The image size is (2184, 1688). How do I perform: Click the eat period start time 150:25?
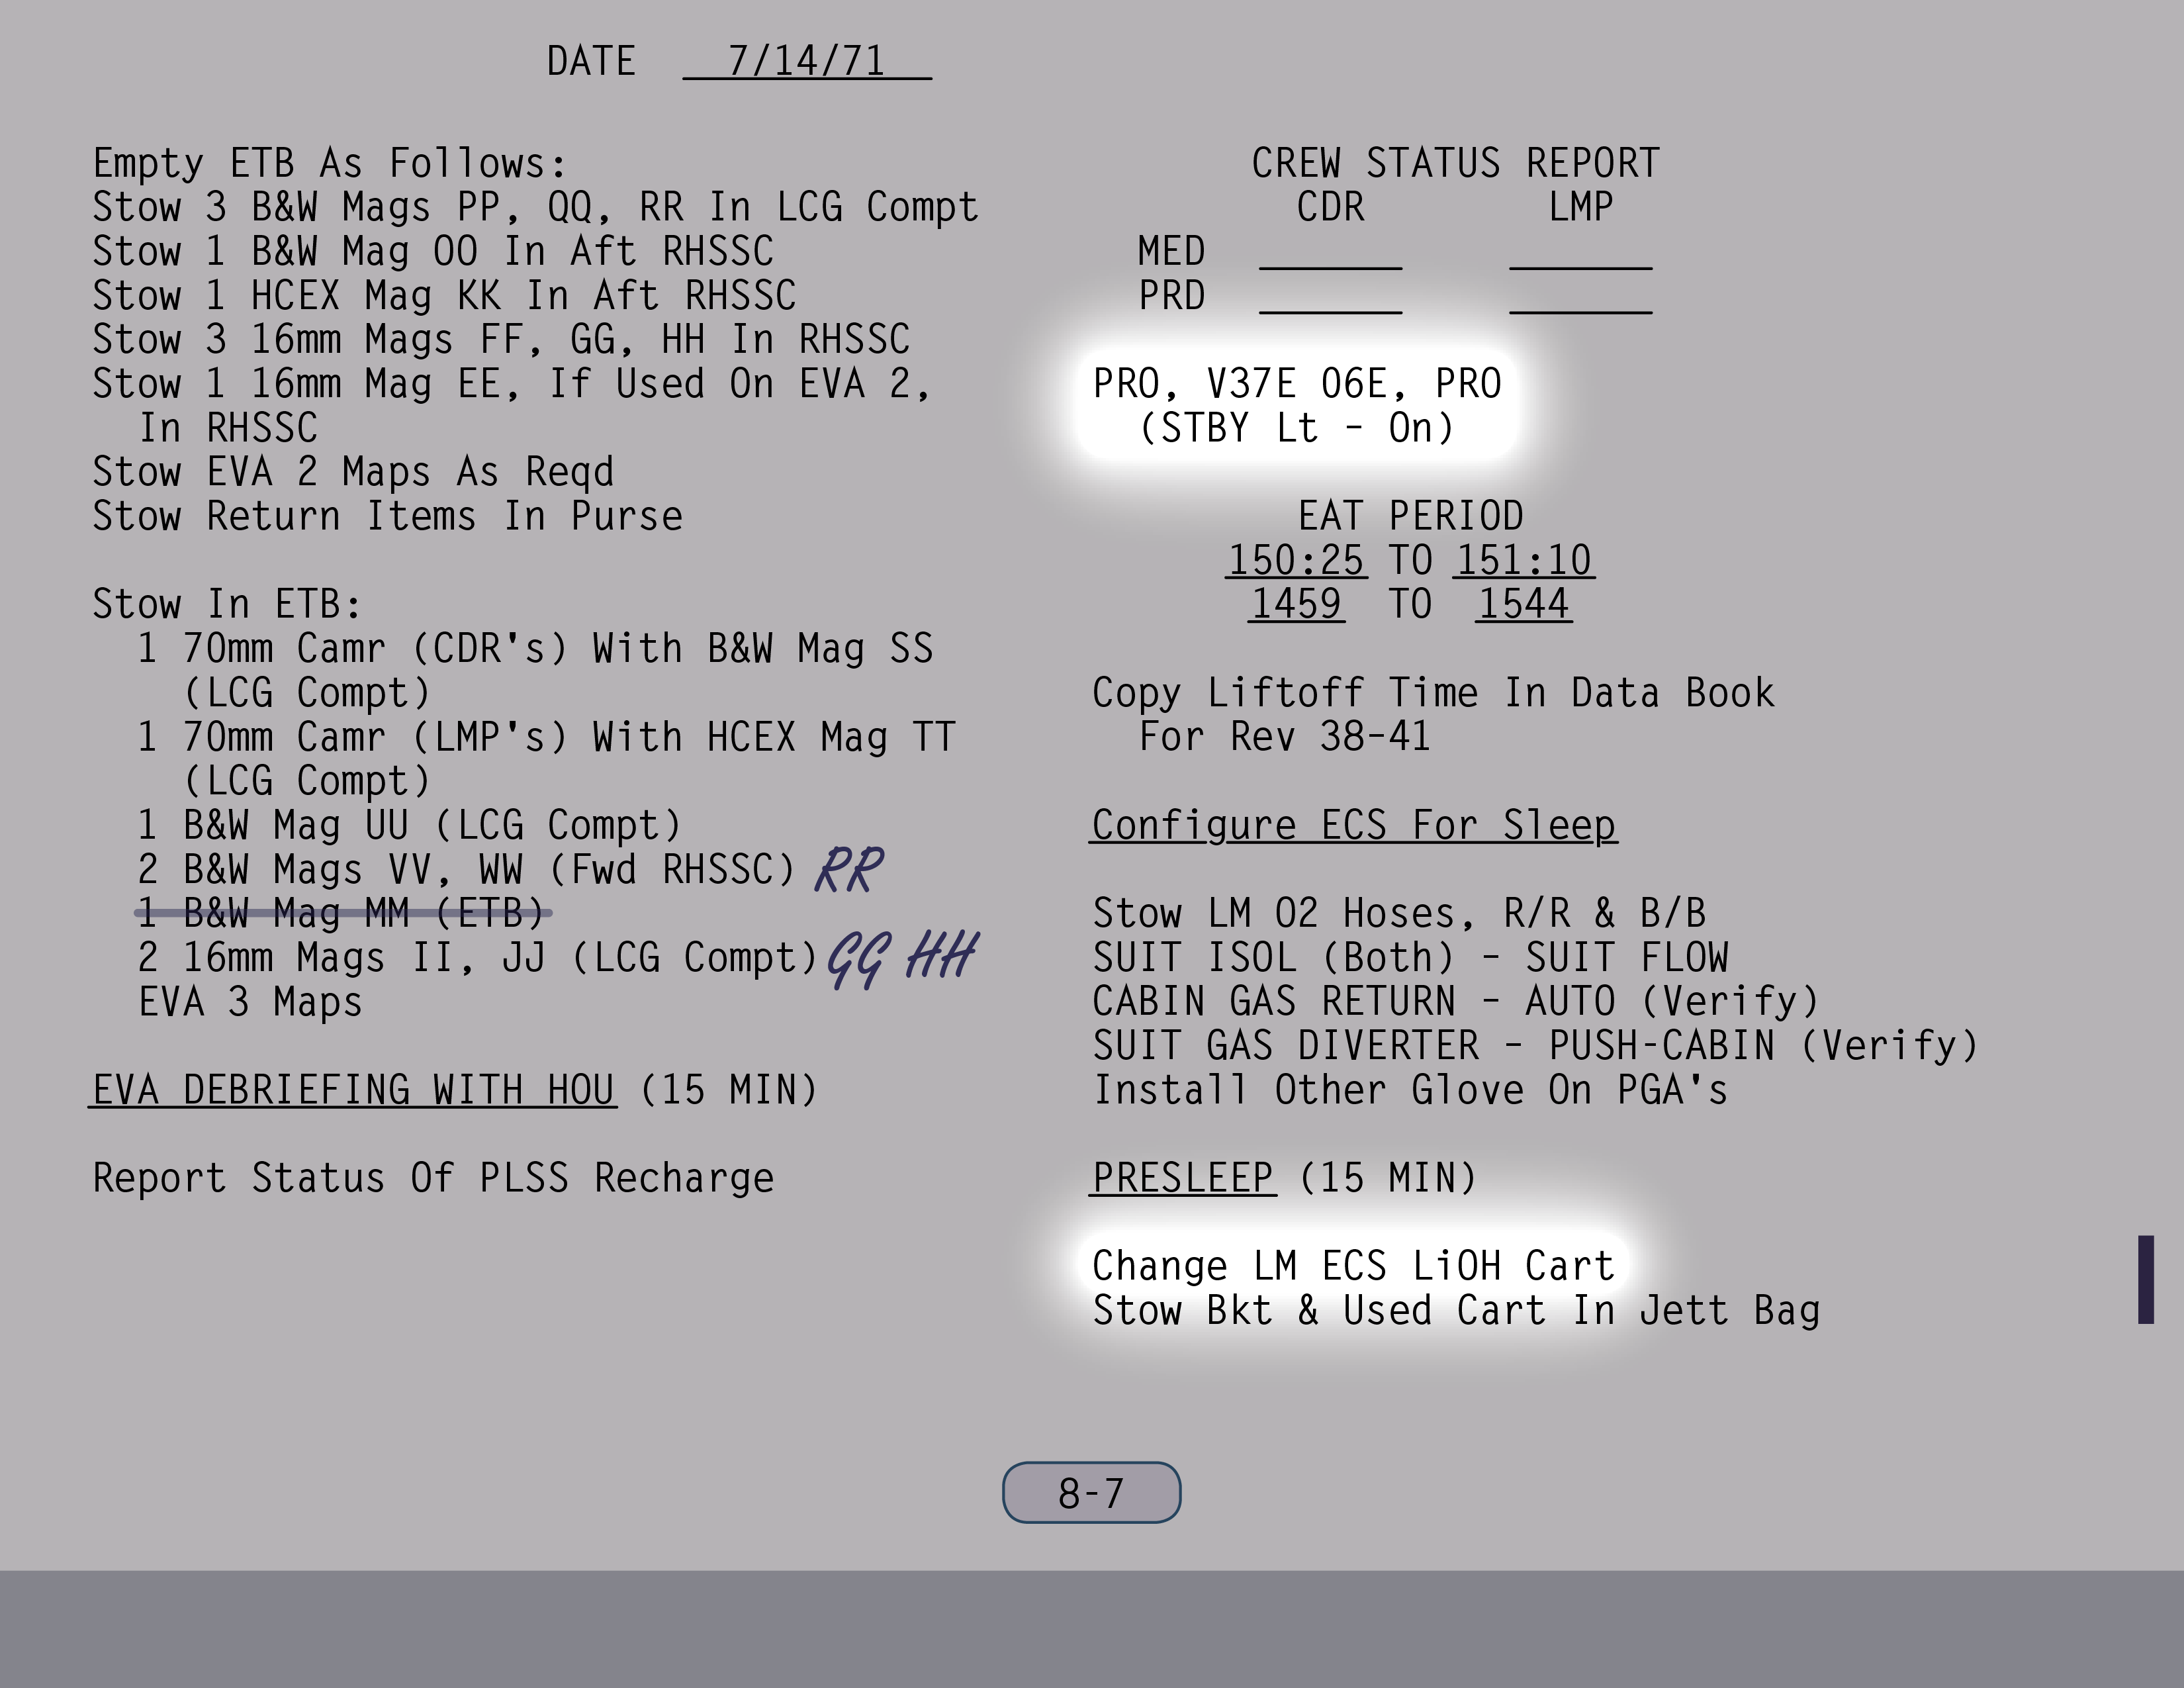(1296, 560)
